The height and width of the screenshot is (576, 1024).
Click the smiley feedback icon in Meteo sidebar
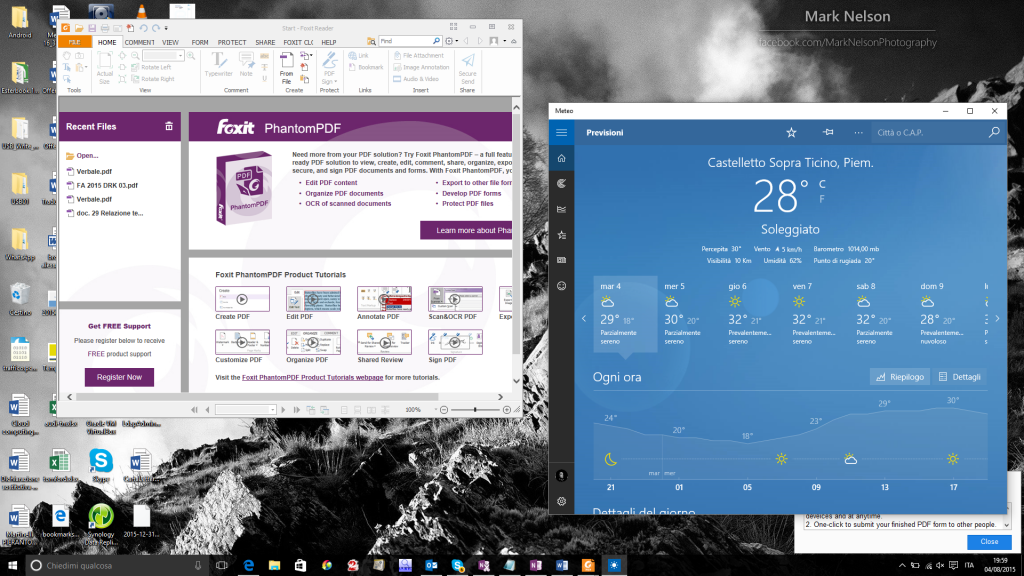point(562,285)
